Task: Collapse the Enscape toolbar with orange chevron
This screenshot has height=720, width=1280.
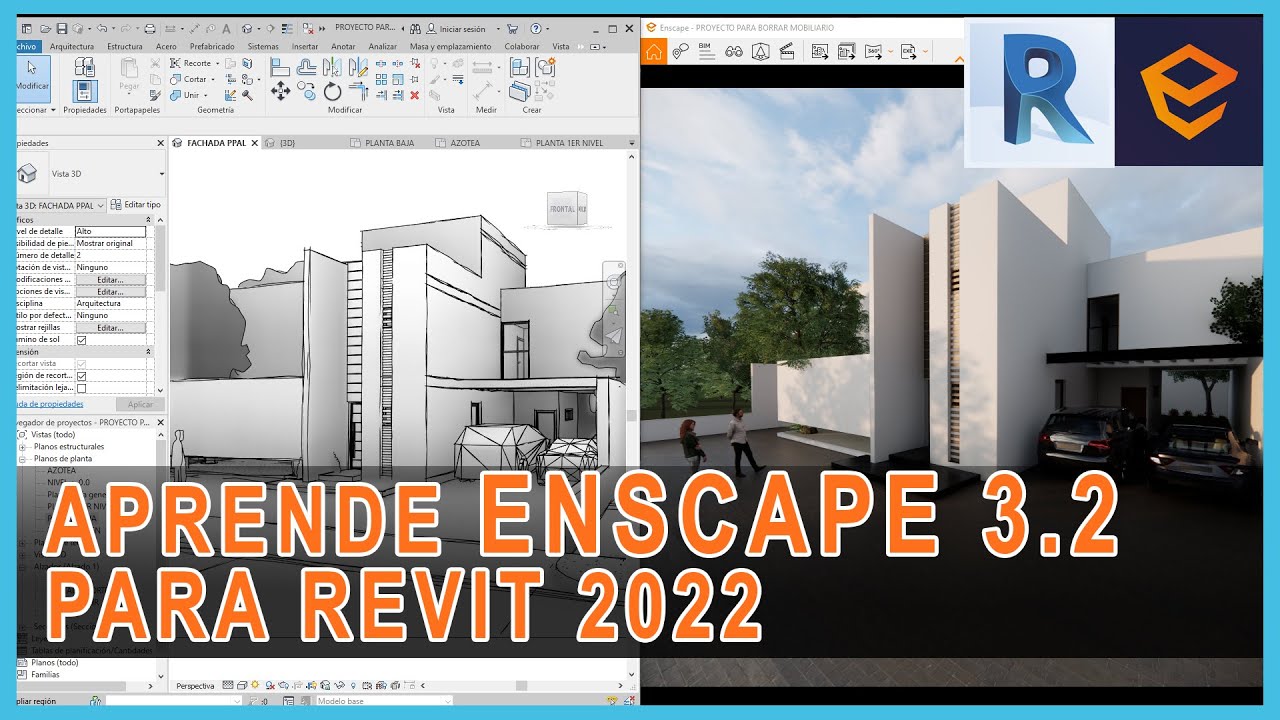Action: point(959,60)
